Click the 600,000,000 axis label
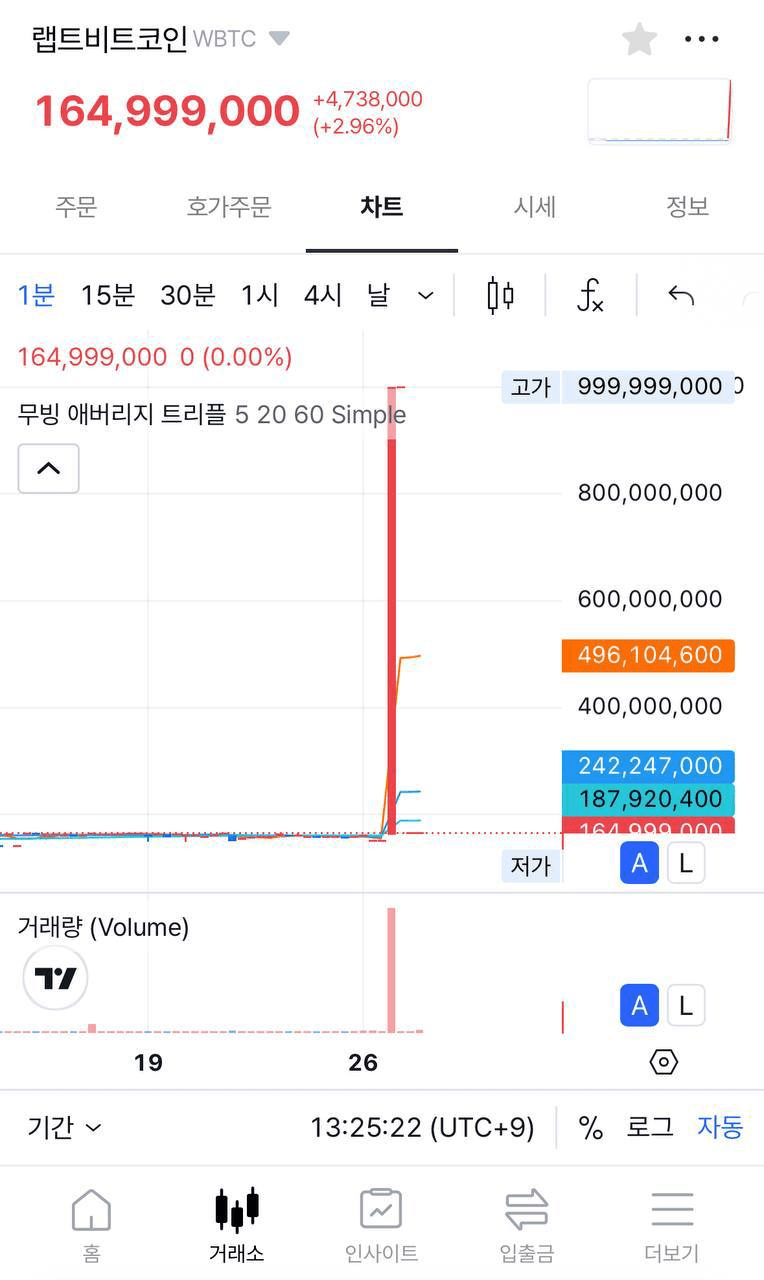The image size is (764, 1280). pos(650,599)
